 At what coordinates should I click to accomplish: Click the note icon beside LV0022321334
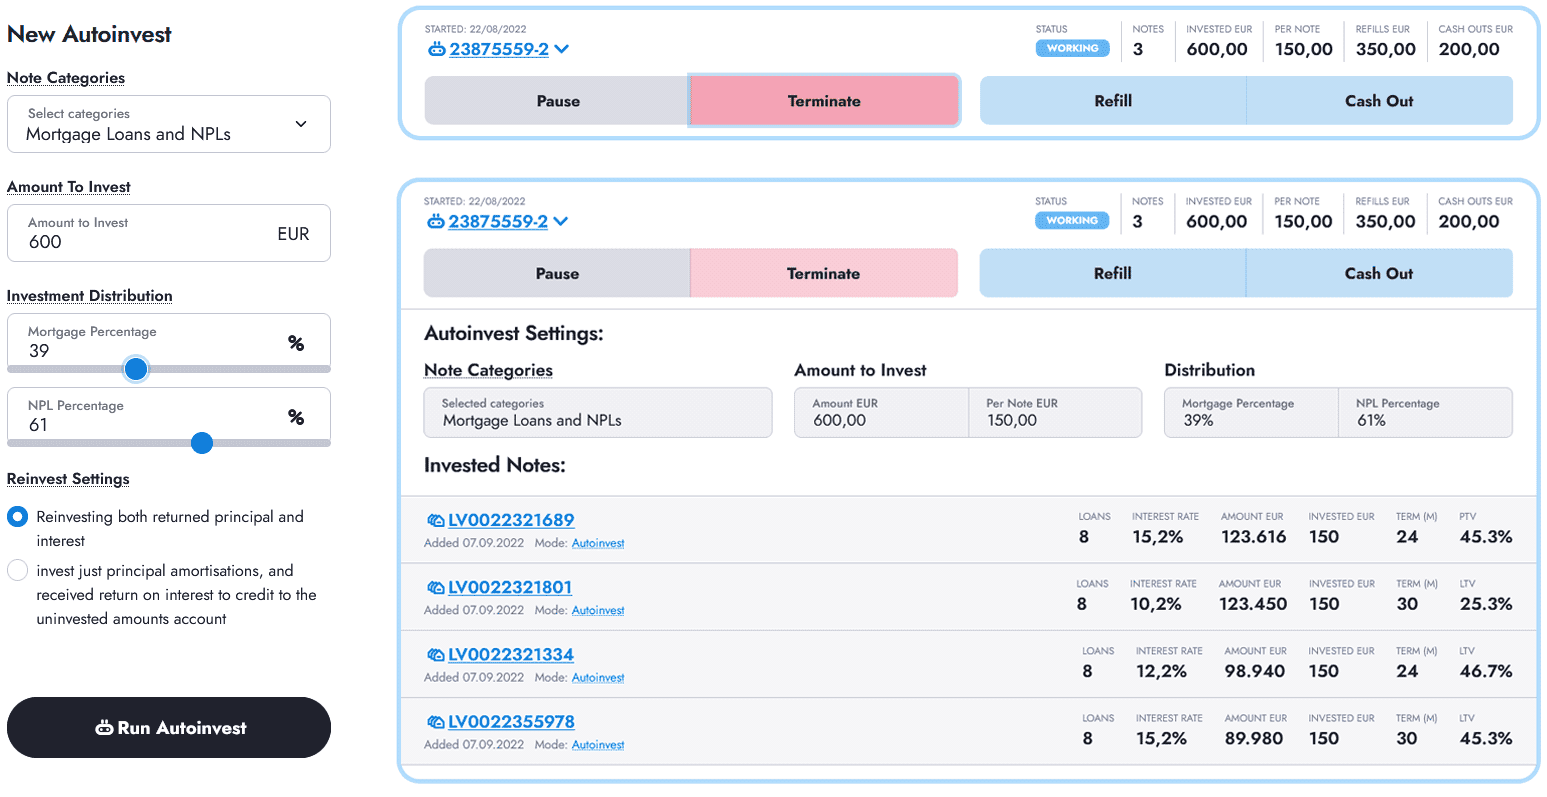[435, 654]
